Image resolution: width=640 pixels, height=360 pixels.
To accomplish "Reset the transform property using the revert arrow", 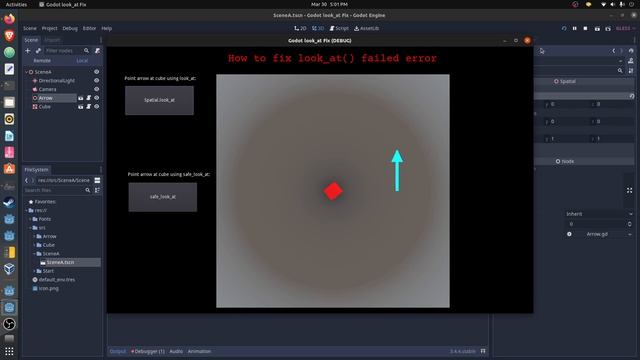I will [632, 96].
